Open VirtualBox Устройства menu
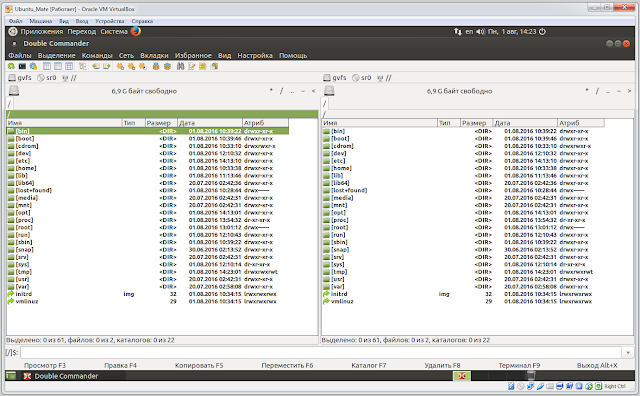The height and width of the screenshot is (396, 640). point(109,21)
